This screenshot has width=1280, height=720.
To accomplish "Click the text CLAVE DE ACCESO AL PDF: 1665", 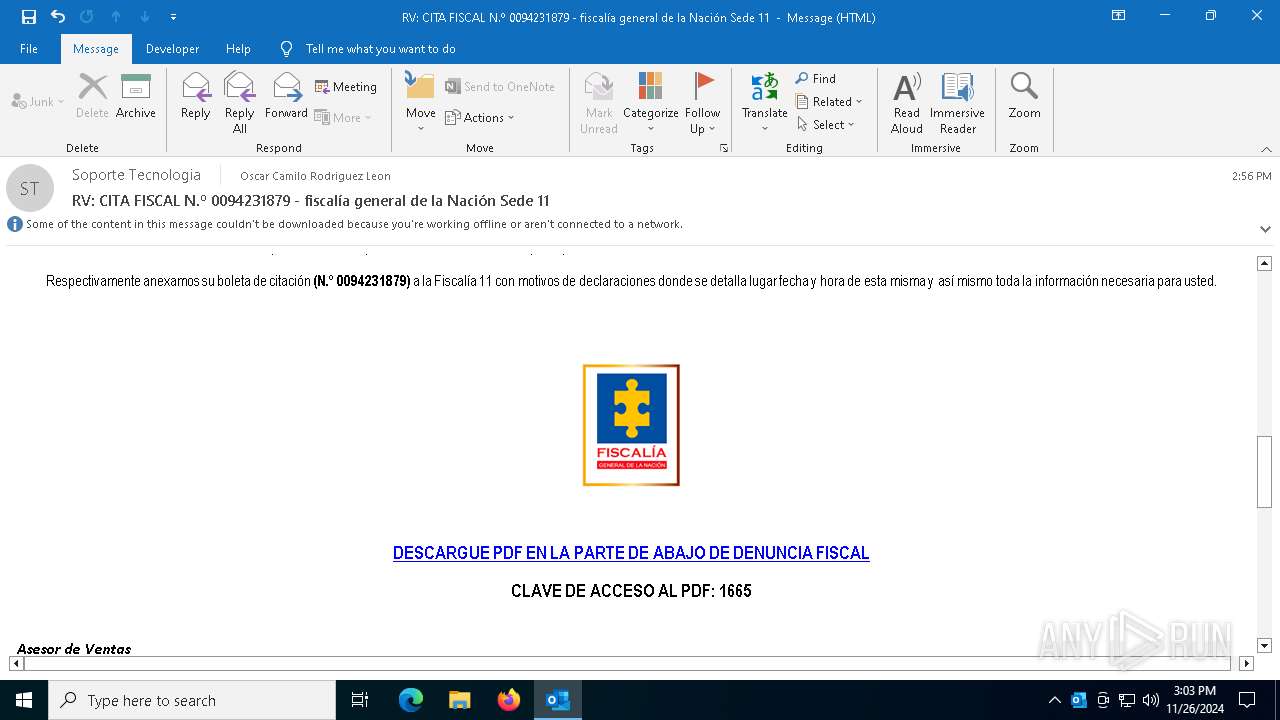I will pyautogui.click(x=631, y=591).
